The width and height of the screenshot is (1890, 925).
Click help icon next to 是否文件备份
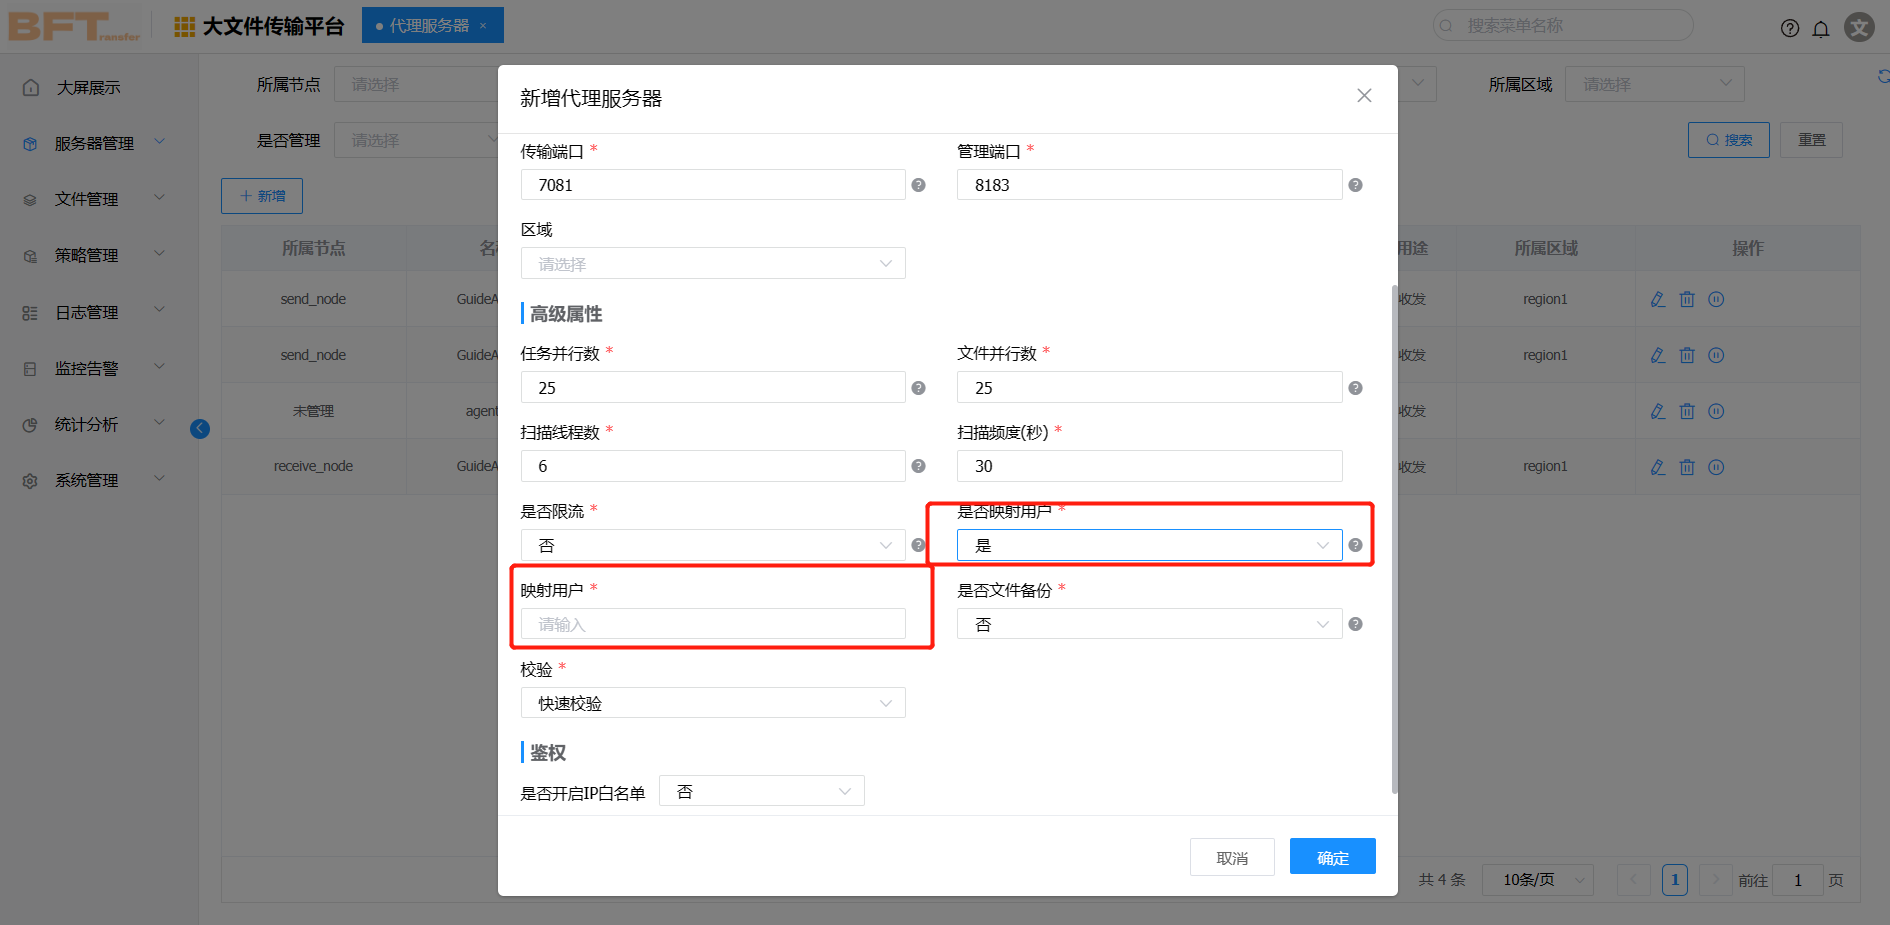pyautogui.click(x=1355, y=624)
